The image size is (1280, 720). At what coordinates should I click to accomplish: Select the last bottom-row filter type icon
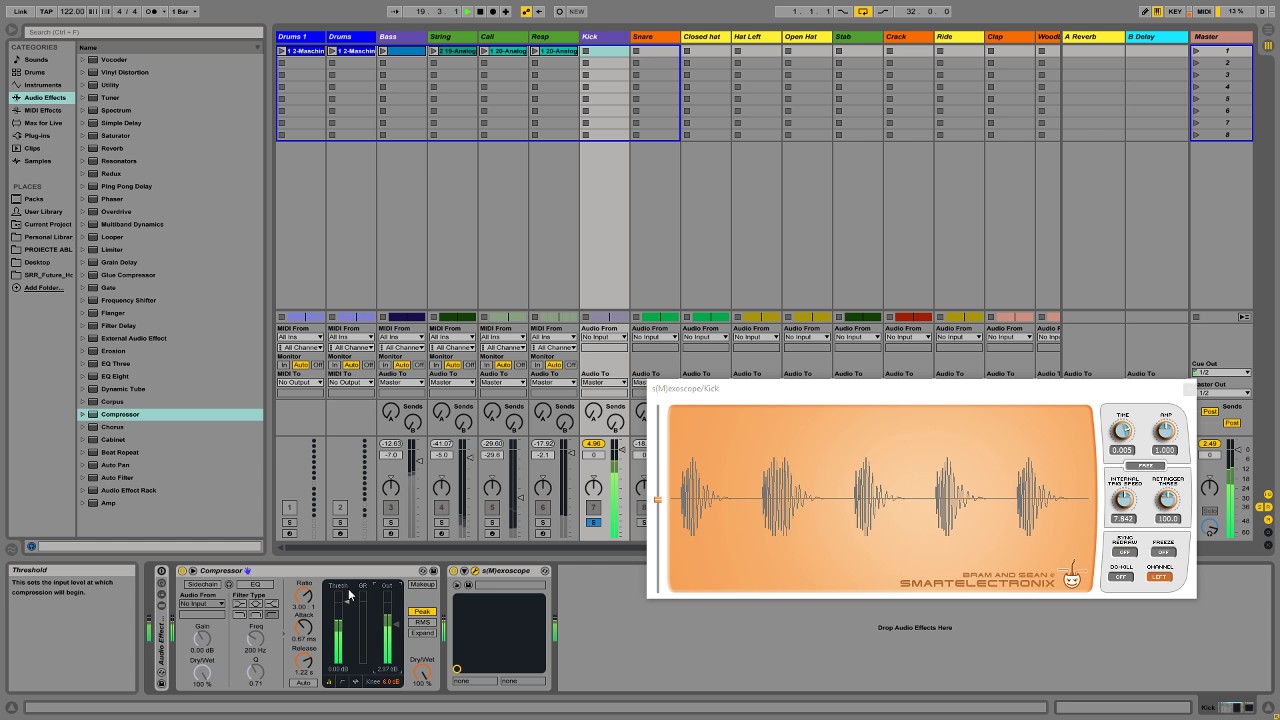click(272, 614)
